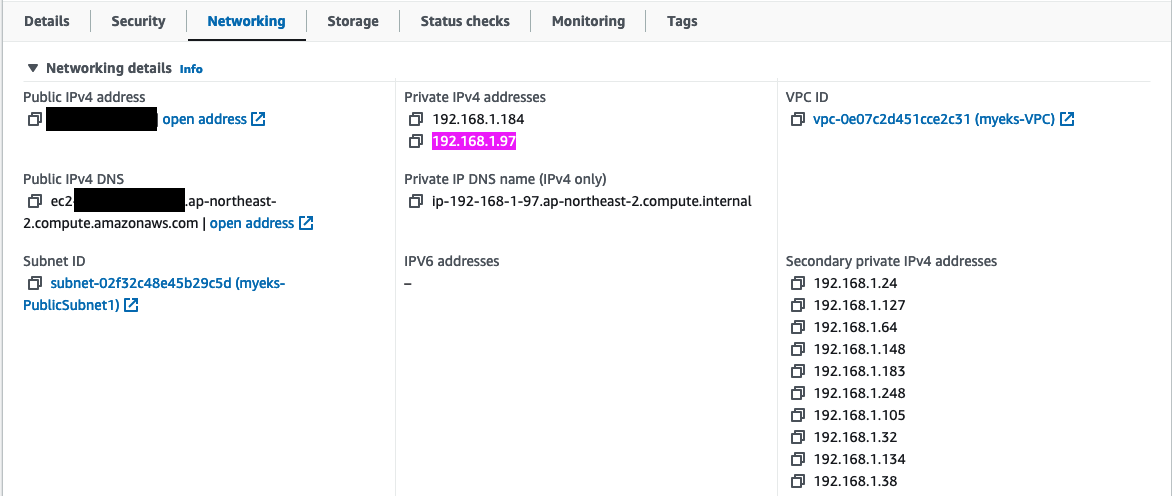Screen dimensions: 1172x496
Task: Open the Info link for Networking details
Action: [x=191, y=70]
